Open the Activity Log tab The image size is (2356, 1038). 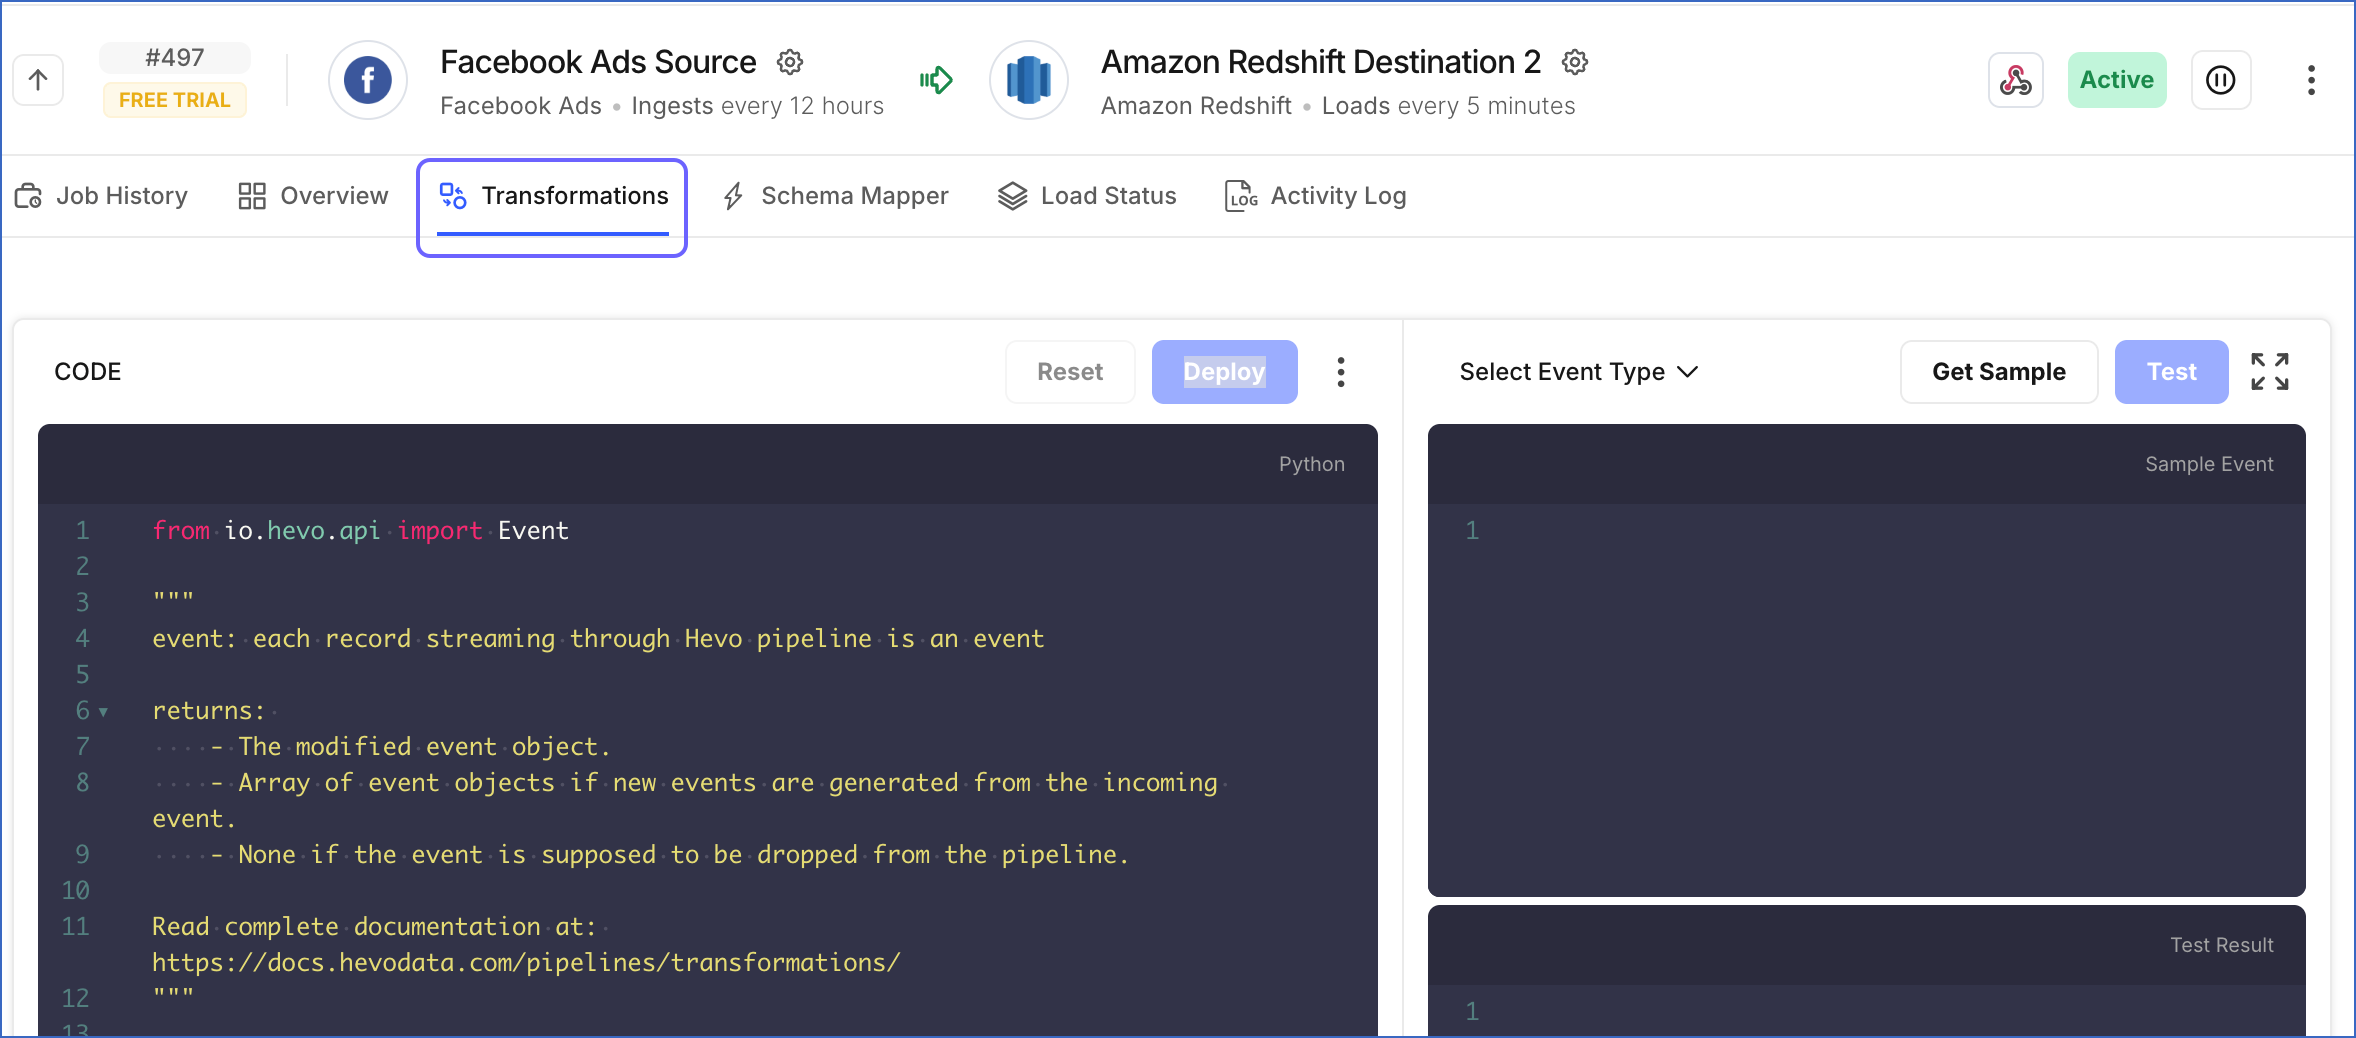[1315, 196]
